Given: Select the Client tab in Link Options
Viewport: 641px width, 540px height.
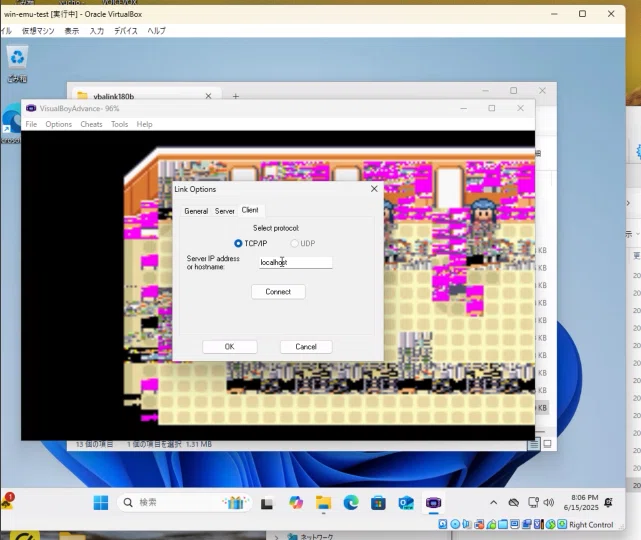Looking at the screenshot, I should [x=250, y=210].
